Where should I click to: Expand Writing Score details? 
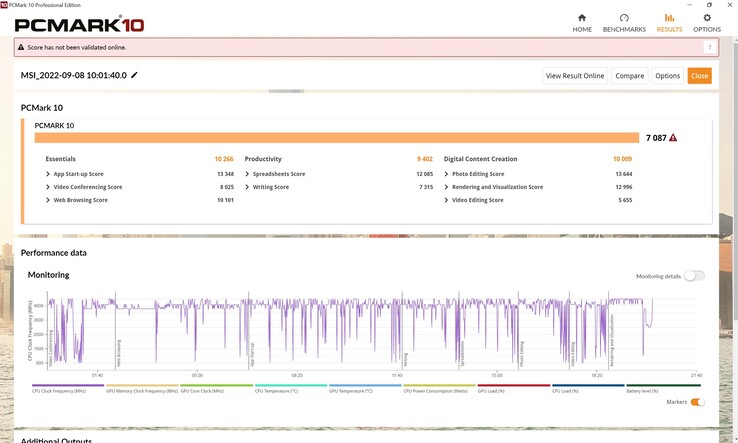[247, 187]
